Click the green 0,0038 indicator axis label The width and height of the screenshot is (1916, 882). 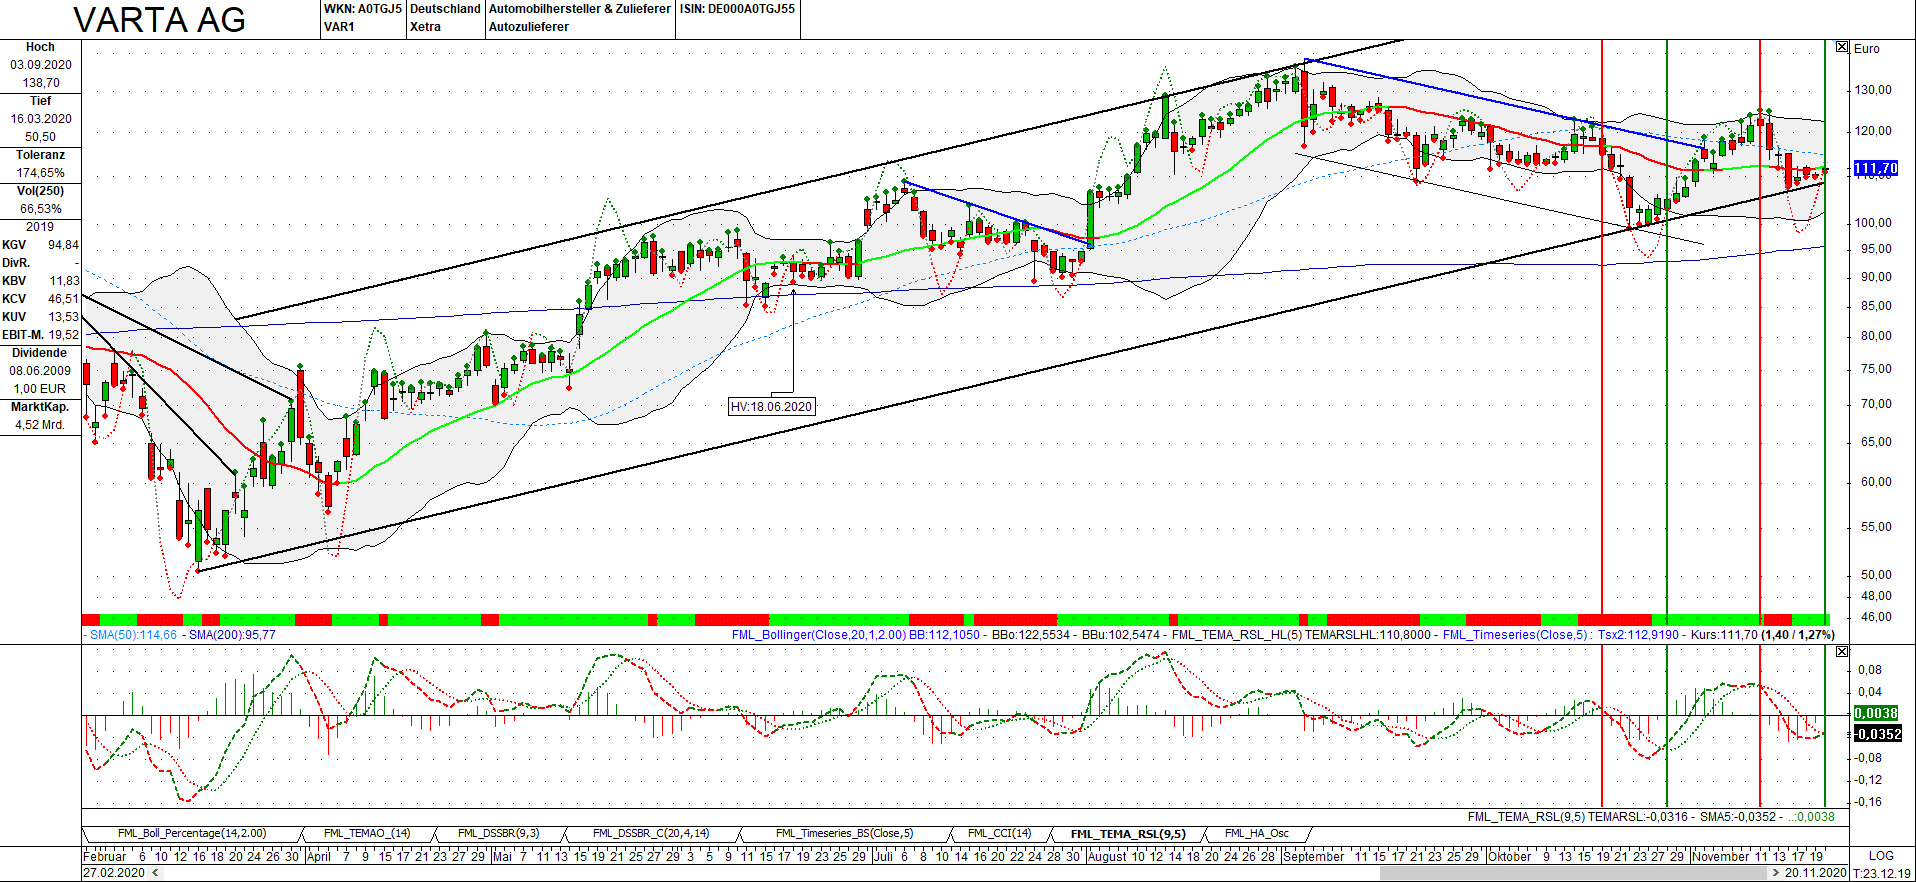point(1876,713)
